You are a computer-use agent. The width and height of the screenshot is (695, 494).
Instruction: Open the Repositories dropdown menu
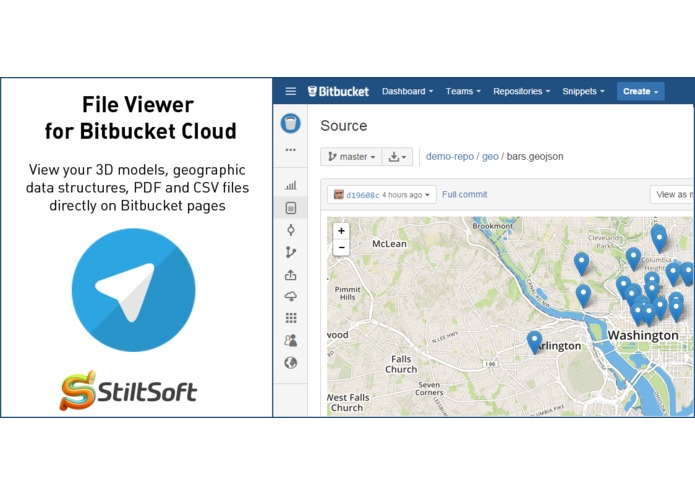pos(521,91)
